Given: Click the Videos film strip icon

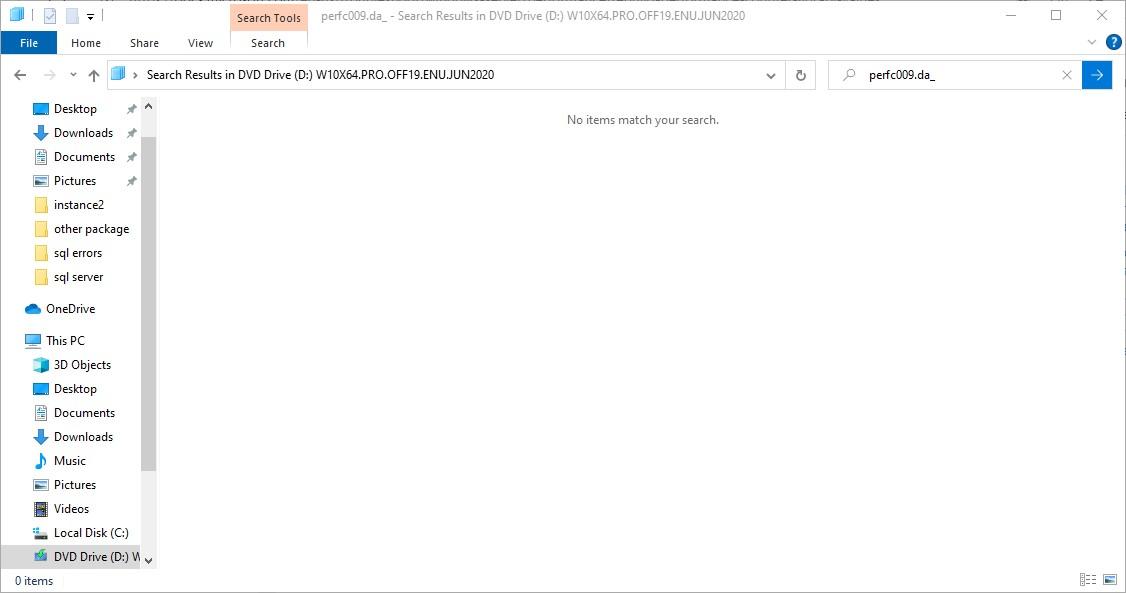Looking at the screenshot, I should [x=41, y=509].
